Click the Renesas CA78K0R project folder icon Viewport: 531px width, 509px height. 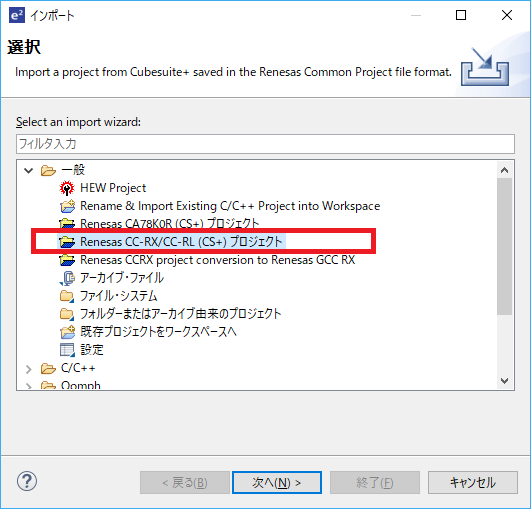(67, 224)
